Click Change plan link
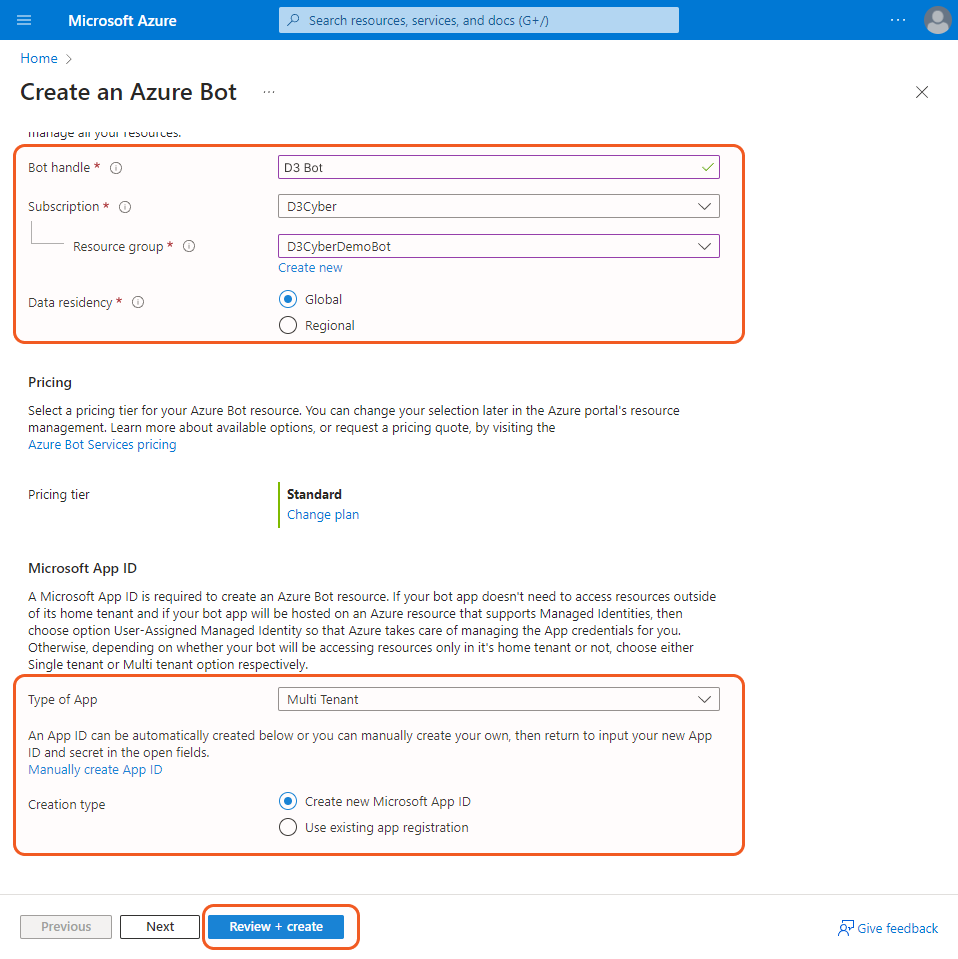This screenshot has width=958, height=959. tap(323, 515)
